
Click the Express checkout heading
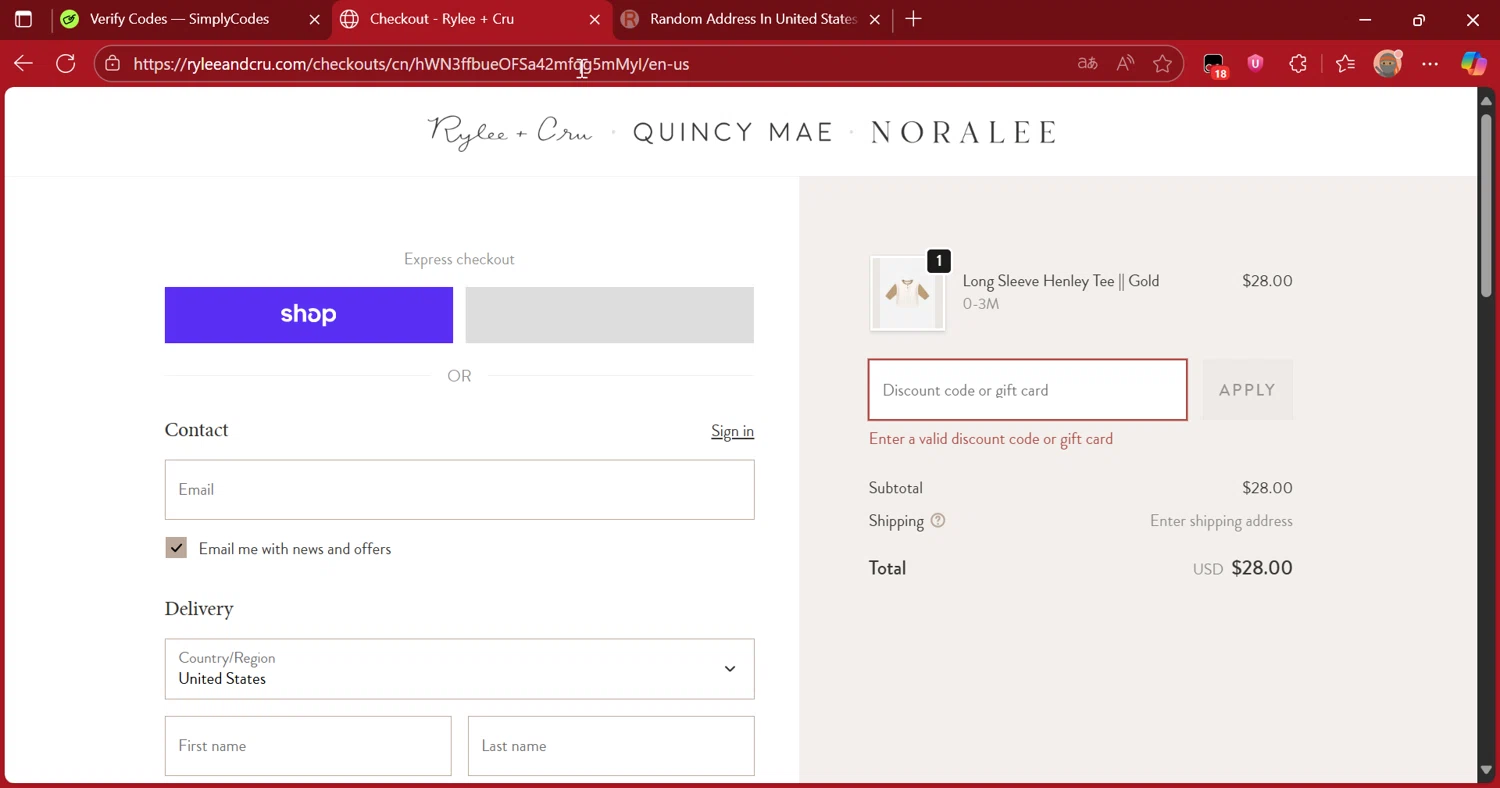click(x=459, y=259)
